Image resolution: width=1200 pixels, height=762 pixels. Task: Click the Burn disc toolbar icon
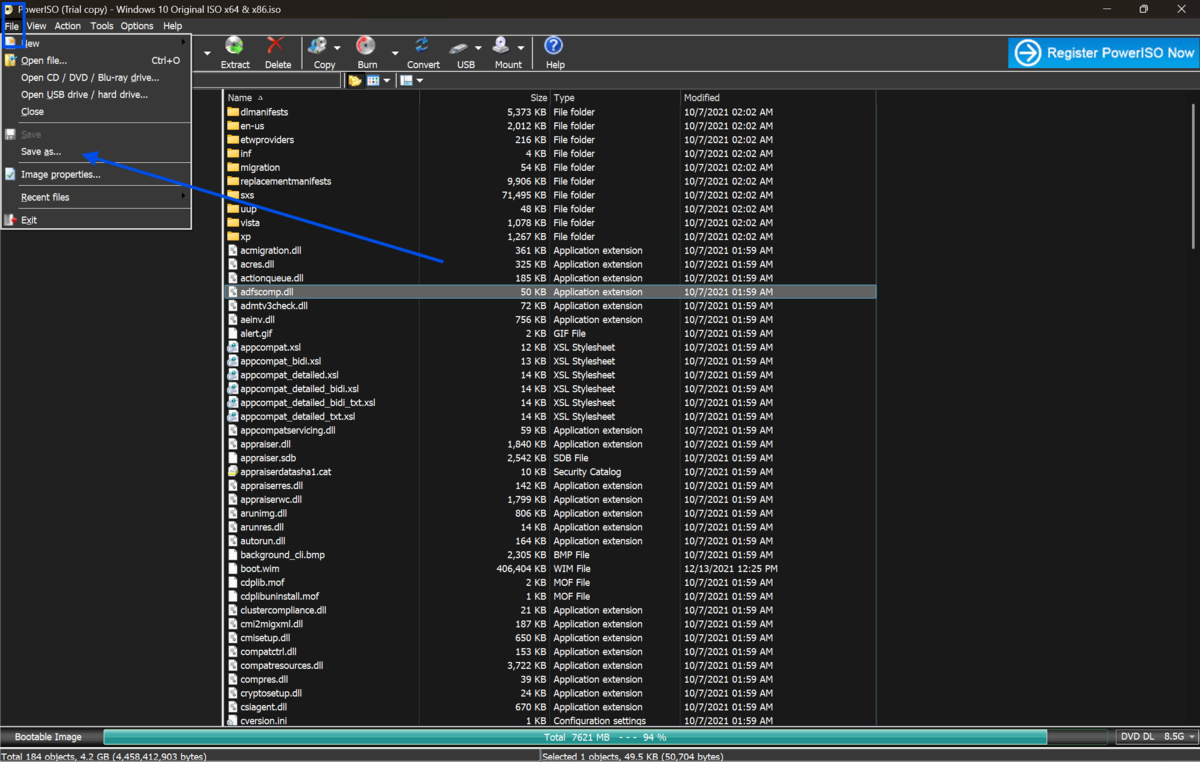point(367,46)
